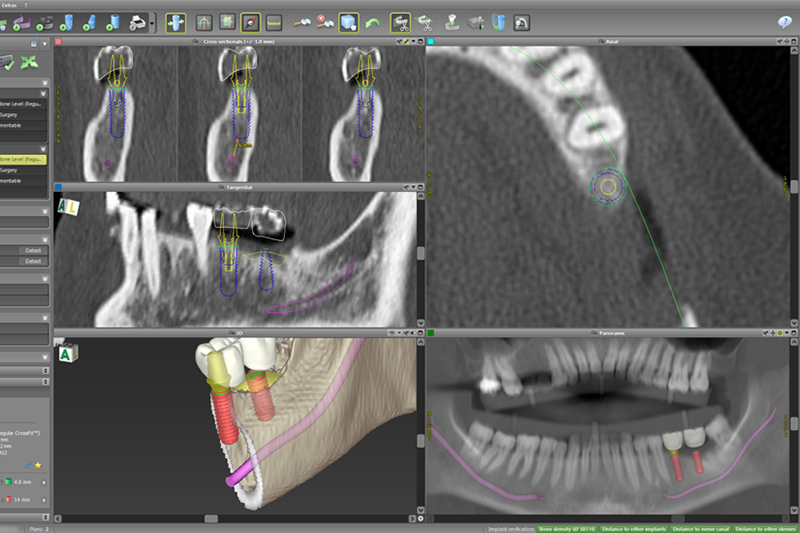Click the green checkmark plan icon
Image resolution: width=800 pixels, height=533 pixels.
(7, 63)
